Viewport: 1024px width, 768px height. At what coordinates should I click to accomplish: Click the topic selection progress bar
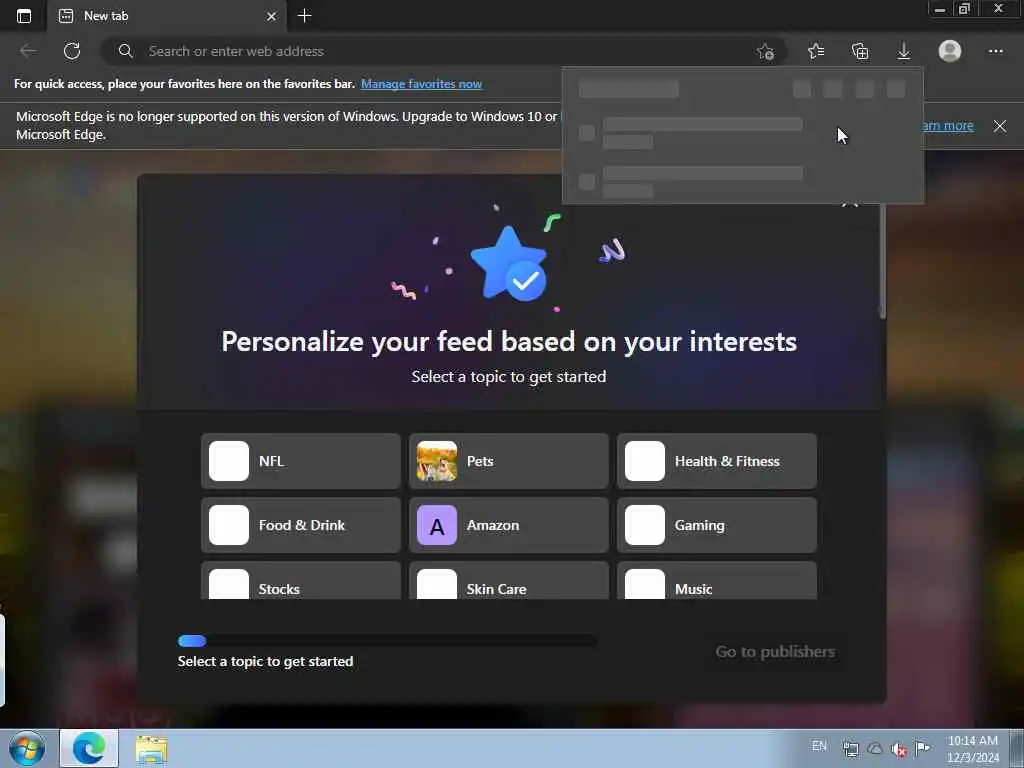[387, 641]
